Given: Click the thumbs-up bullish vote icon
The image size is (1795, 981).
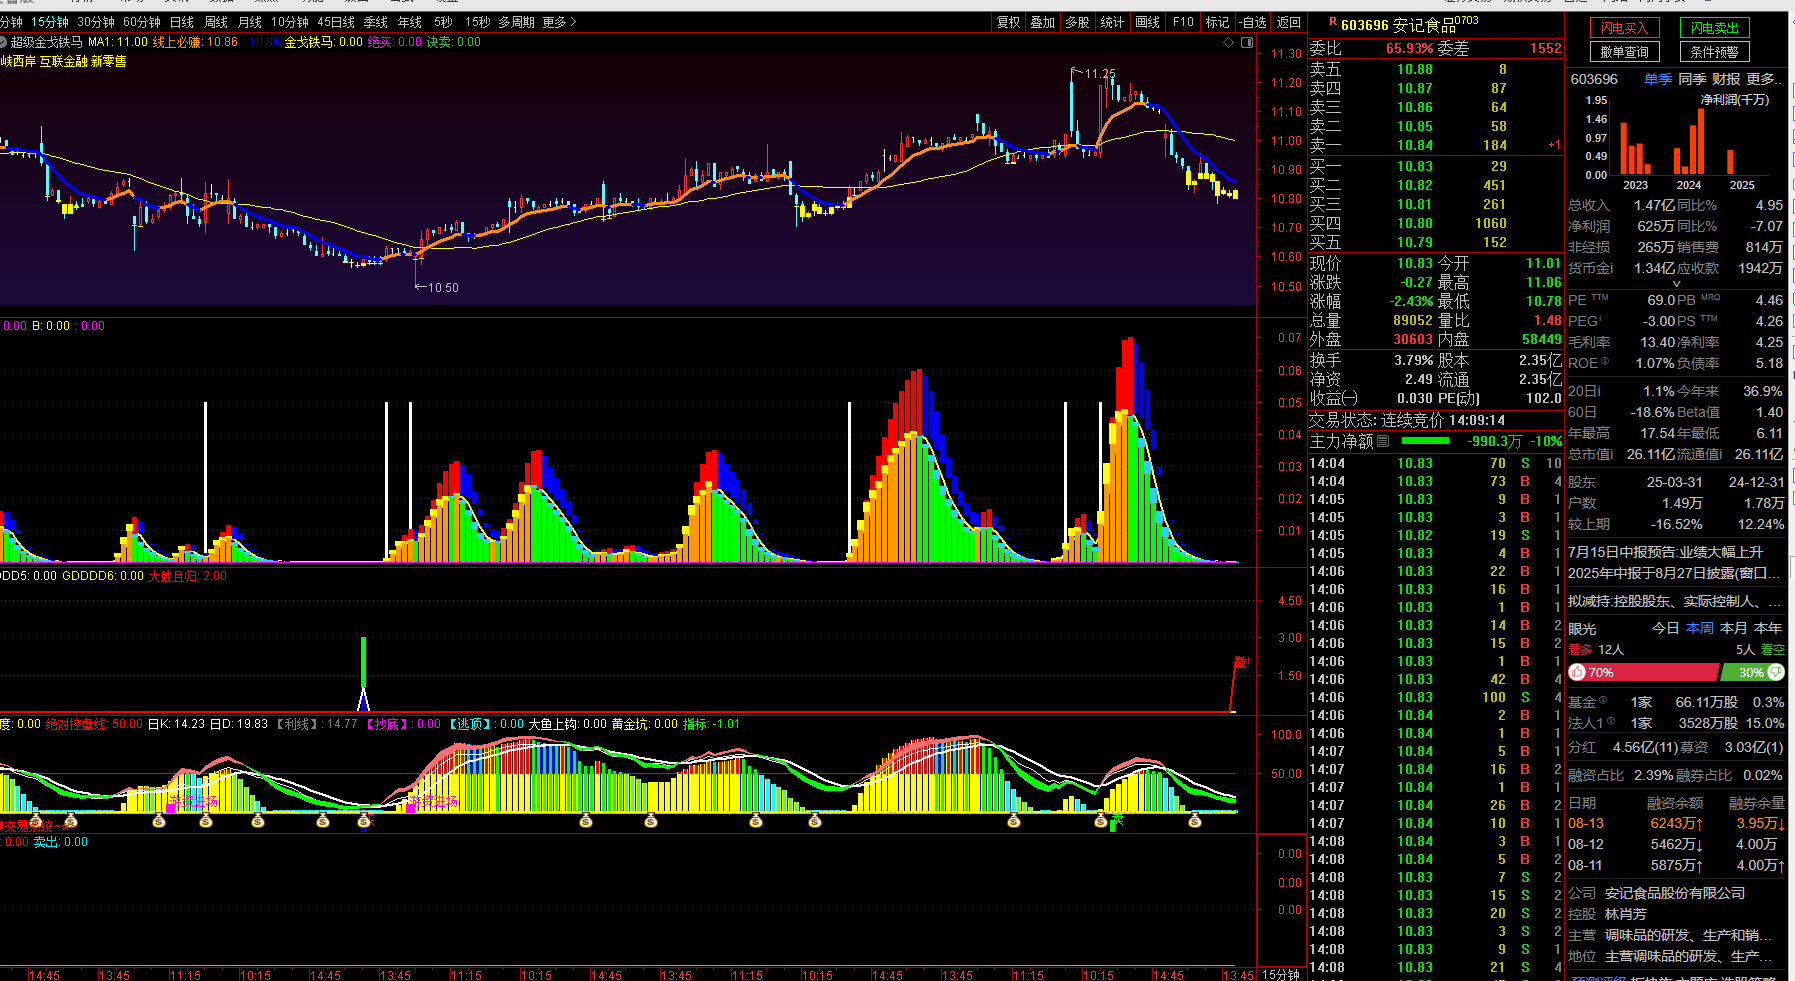Looking at the screenshot, I should point(1577,672).
